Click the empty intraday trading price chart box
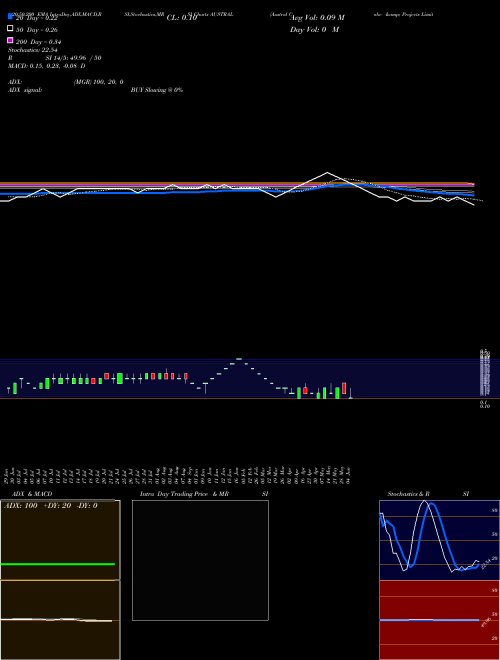Screen dimensions: 500x660 pyautogui.click(x=200, y=560)
